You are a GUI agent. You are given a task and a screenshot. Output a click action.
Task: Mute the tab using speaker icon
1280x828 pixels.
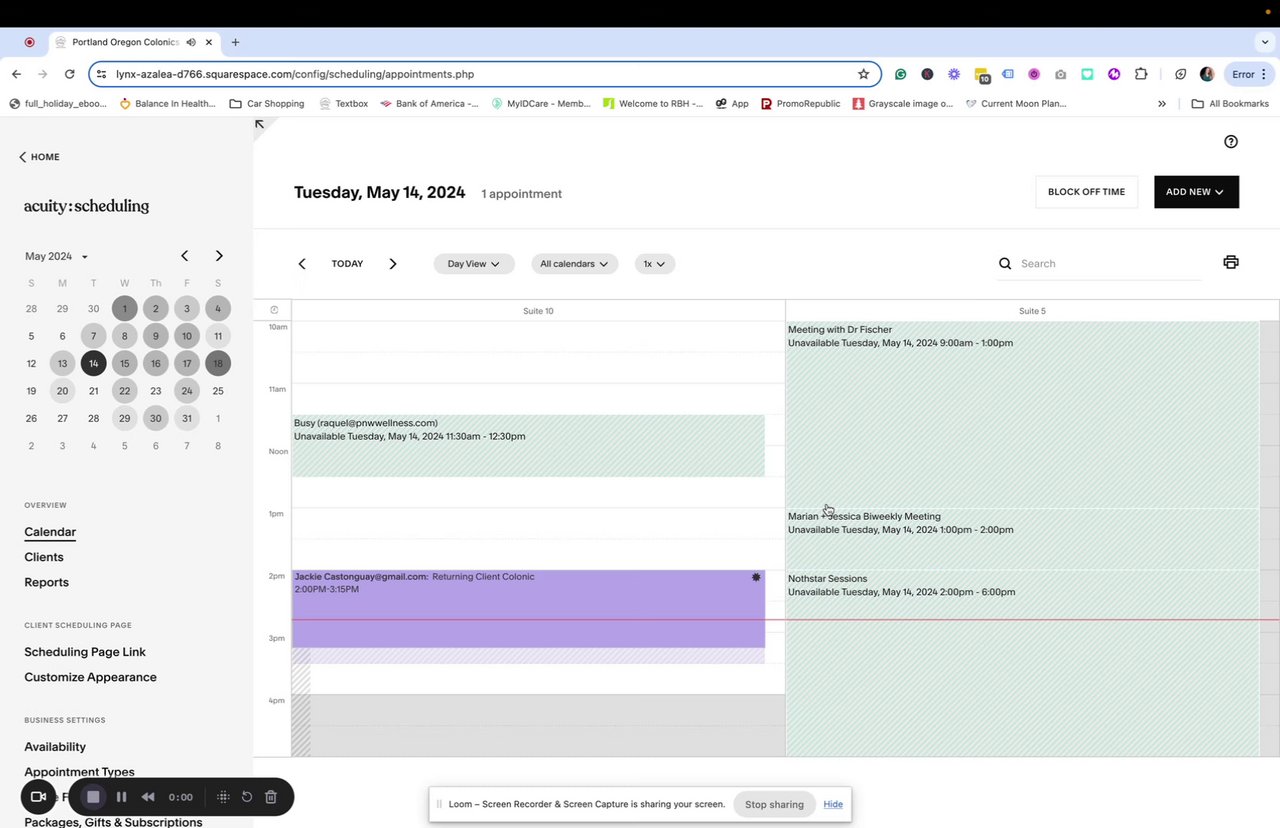[190, 42]
